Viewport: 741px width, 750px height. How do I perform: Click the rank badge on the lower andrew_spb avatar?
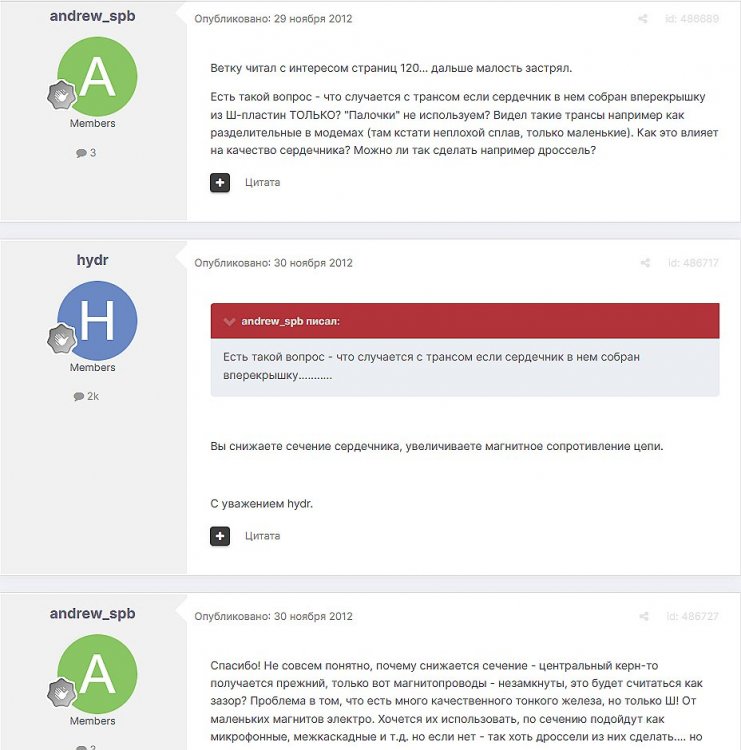point(62,693)
